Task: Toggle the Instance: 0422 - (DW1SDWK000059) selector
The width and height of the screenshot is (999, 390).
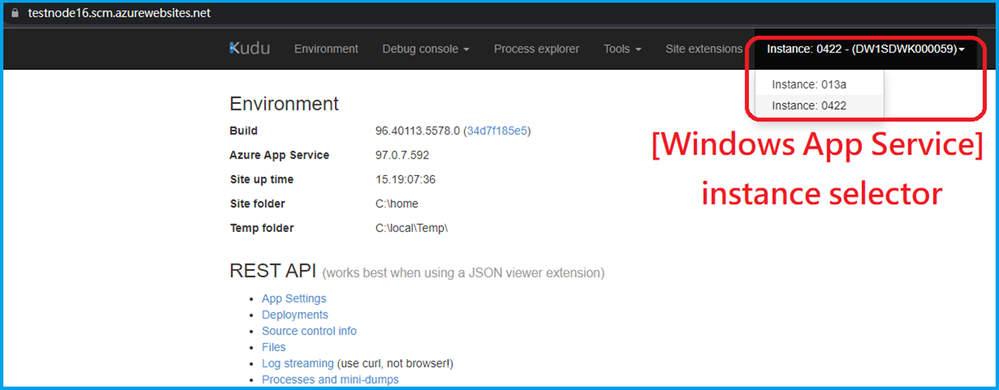Action: point(865,49)
